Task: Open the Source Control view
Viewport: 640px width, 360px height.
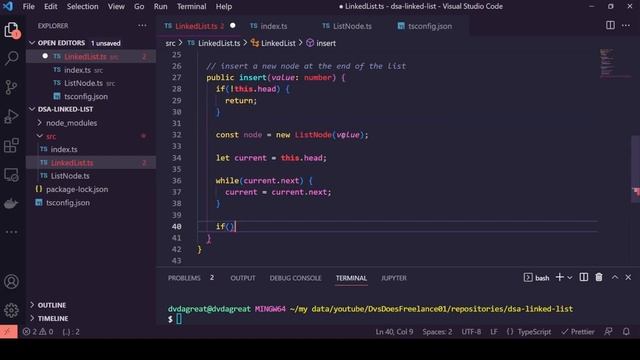Action: coord(11,87)
